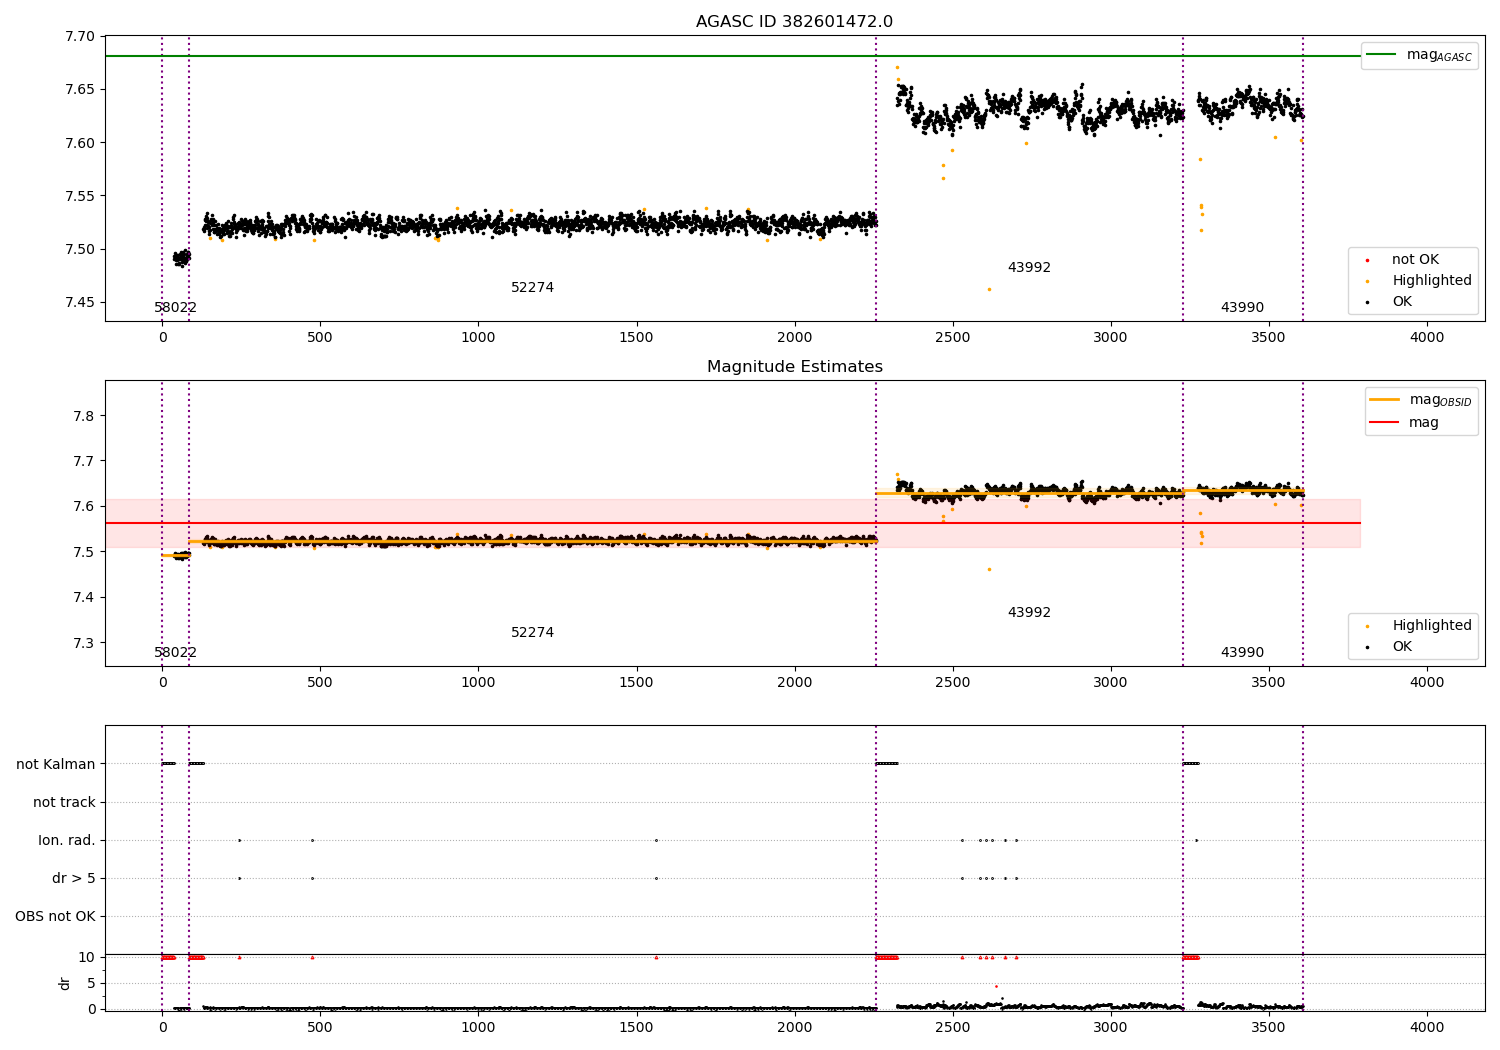Click the 'Magnitude Estimates' plot title
This screenshot has width=1500, height=1050.
pyautogui.click(x=794, y=367)
